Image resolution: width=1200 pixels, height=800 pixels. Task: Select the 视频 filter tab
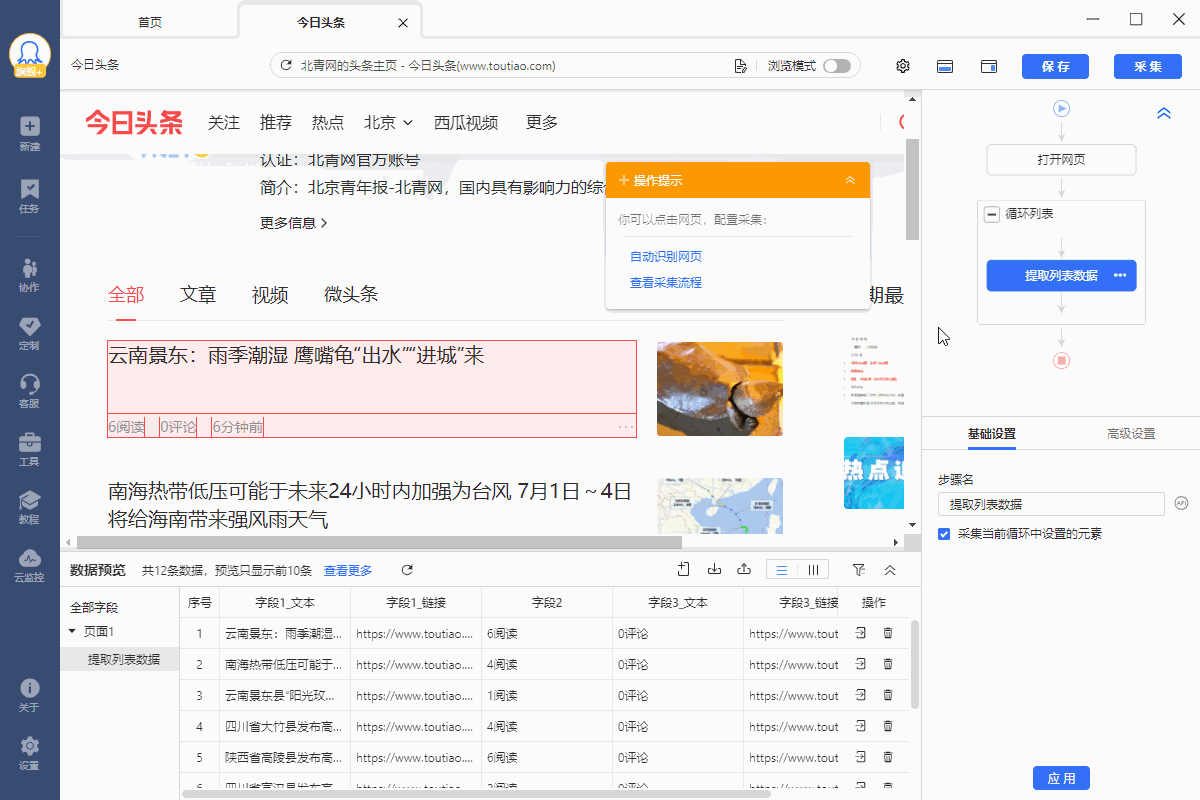click(270, 294)
